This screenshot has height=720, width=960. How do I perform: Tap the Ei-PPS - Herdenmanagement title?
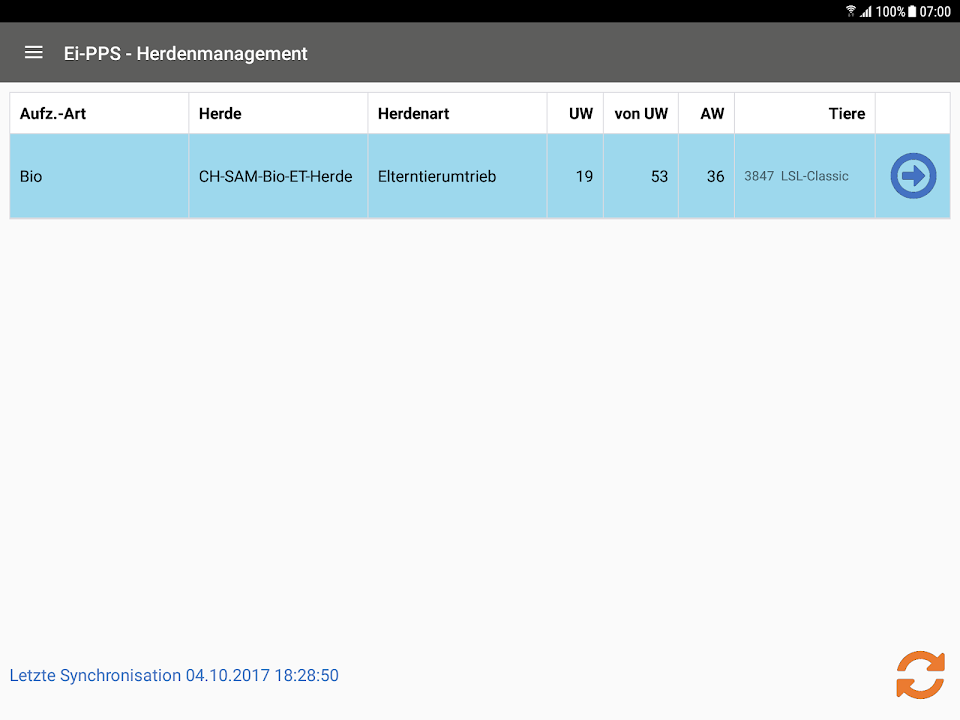point(186,53)
